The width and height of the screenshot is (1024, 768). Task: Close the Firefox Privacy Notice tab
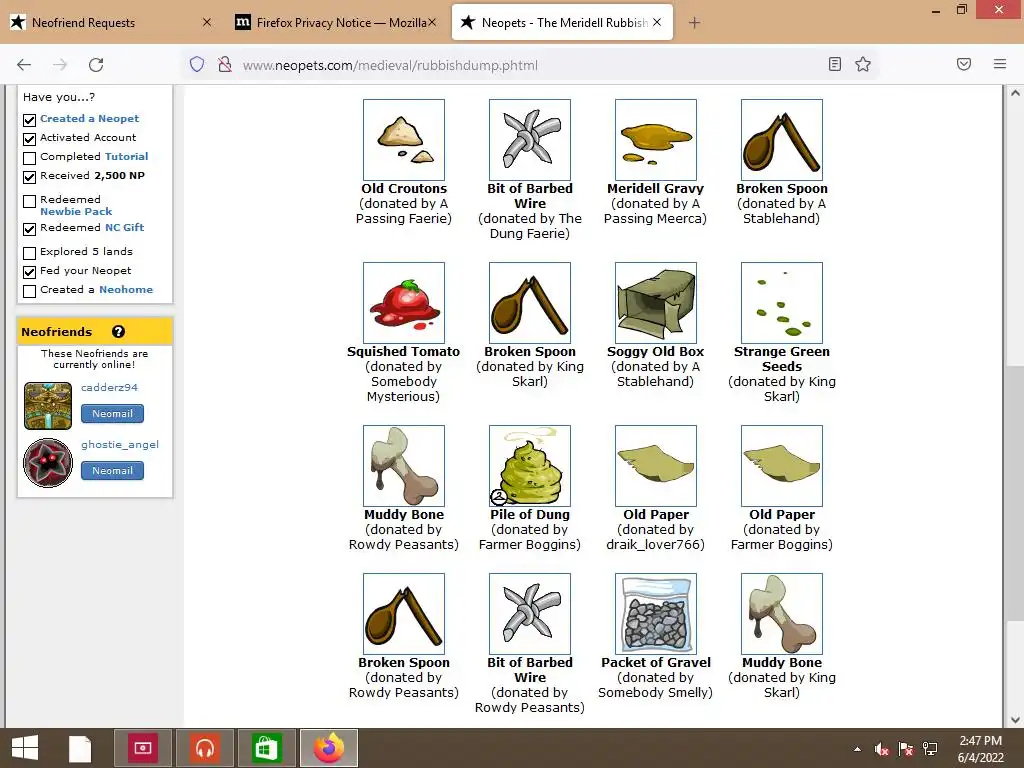click(432, 22)
